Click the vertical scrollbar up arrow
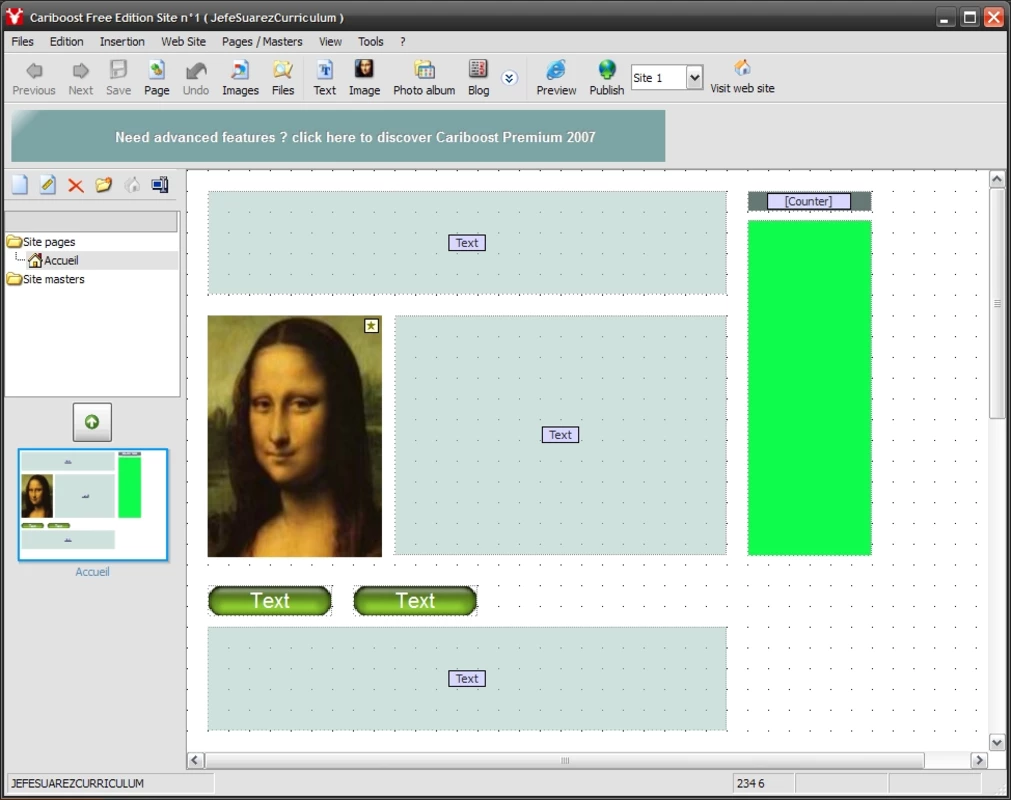Image resolution: width=1011 pixels, height=800 pixels. [997, 179]
